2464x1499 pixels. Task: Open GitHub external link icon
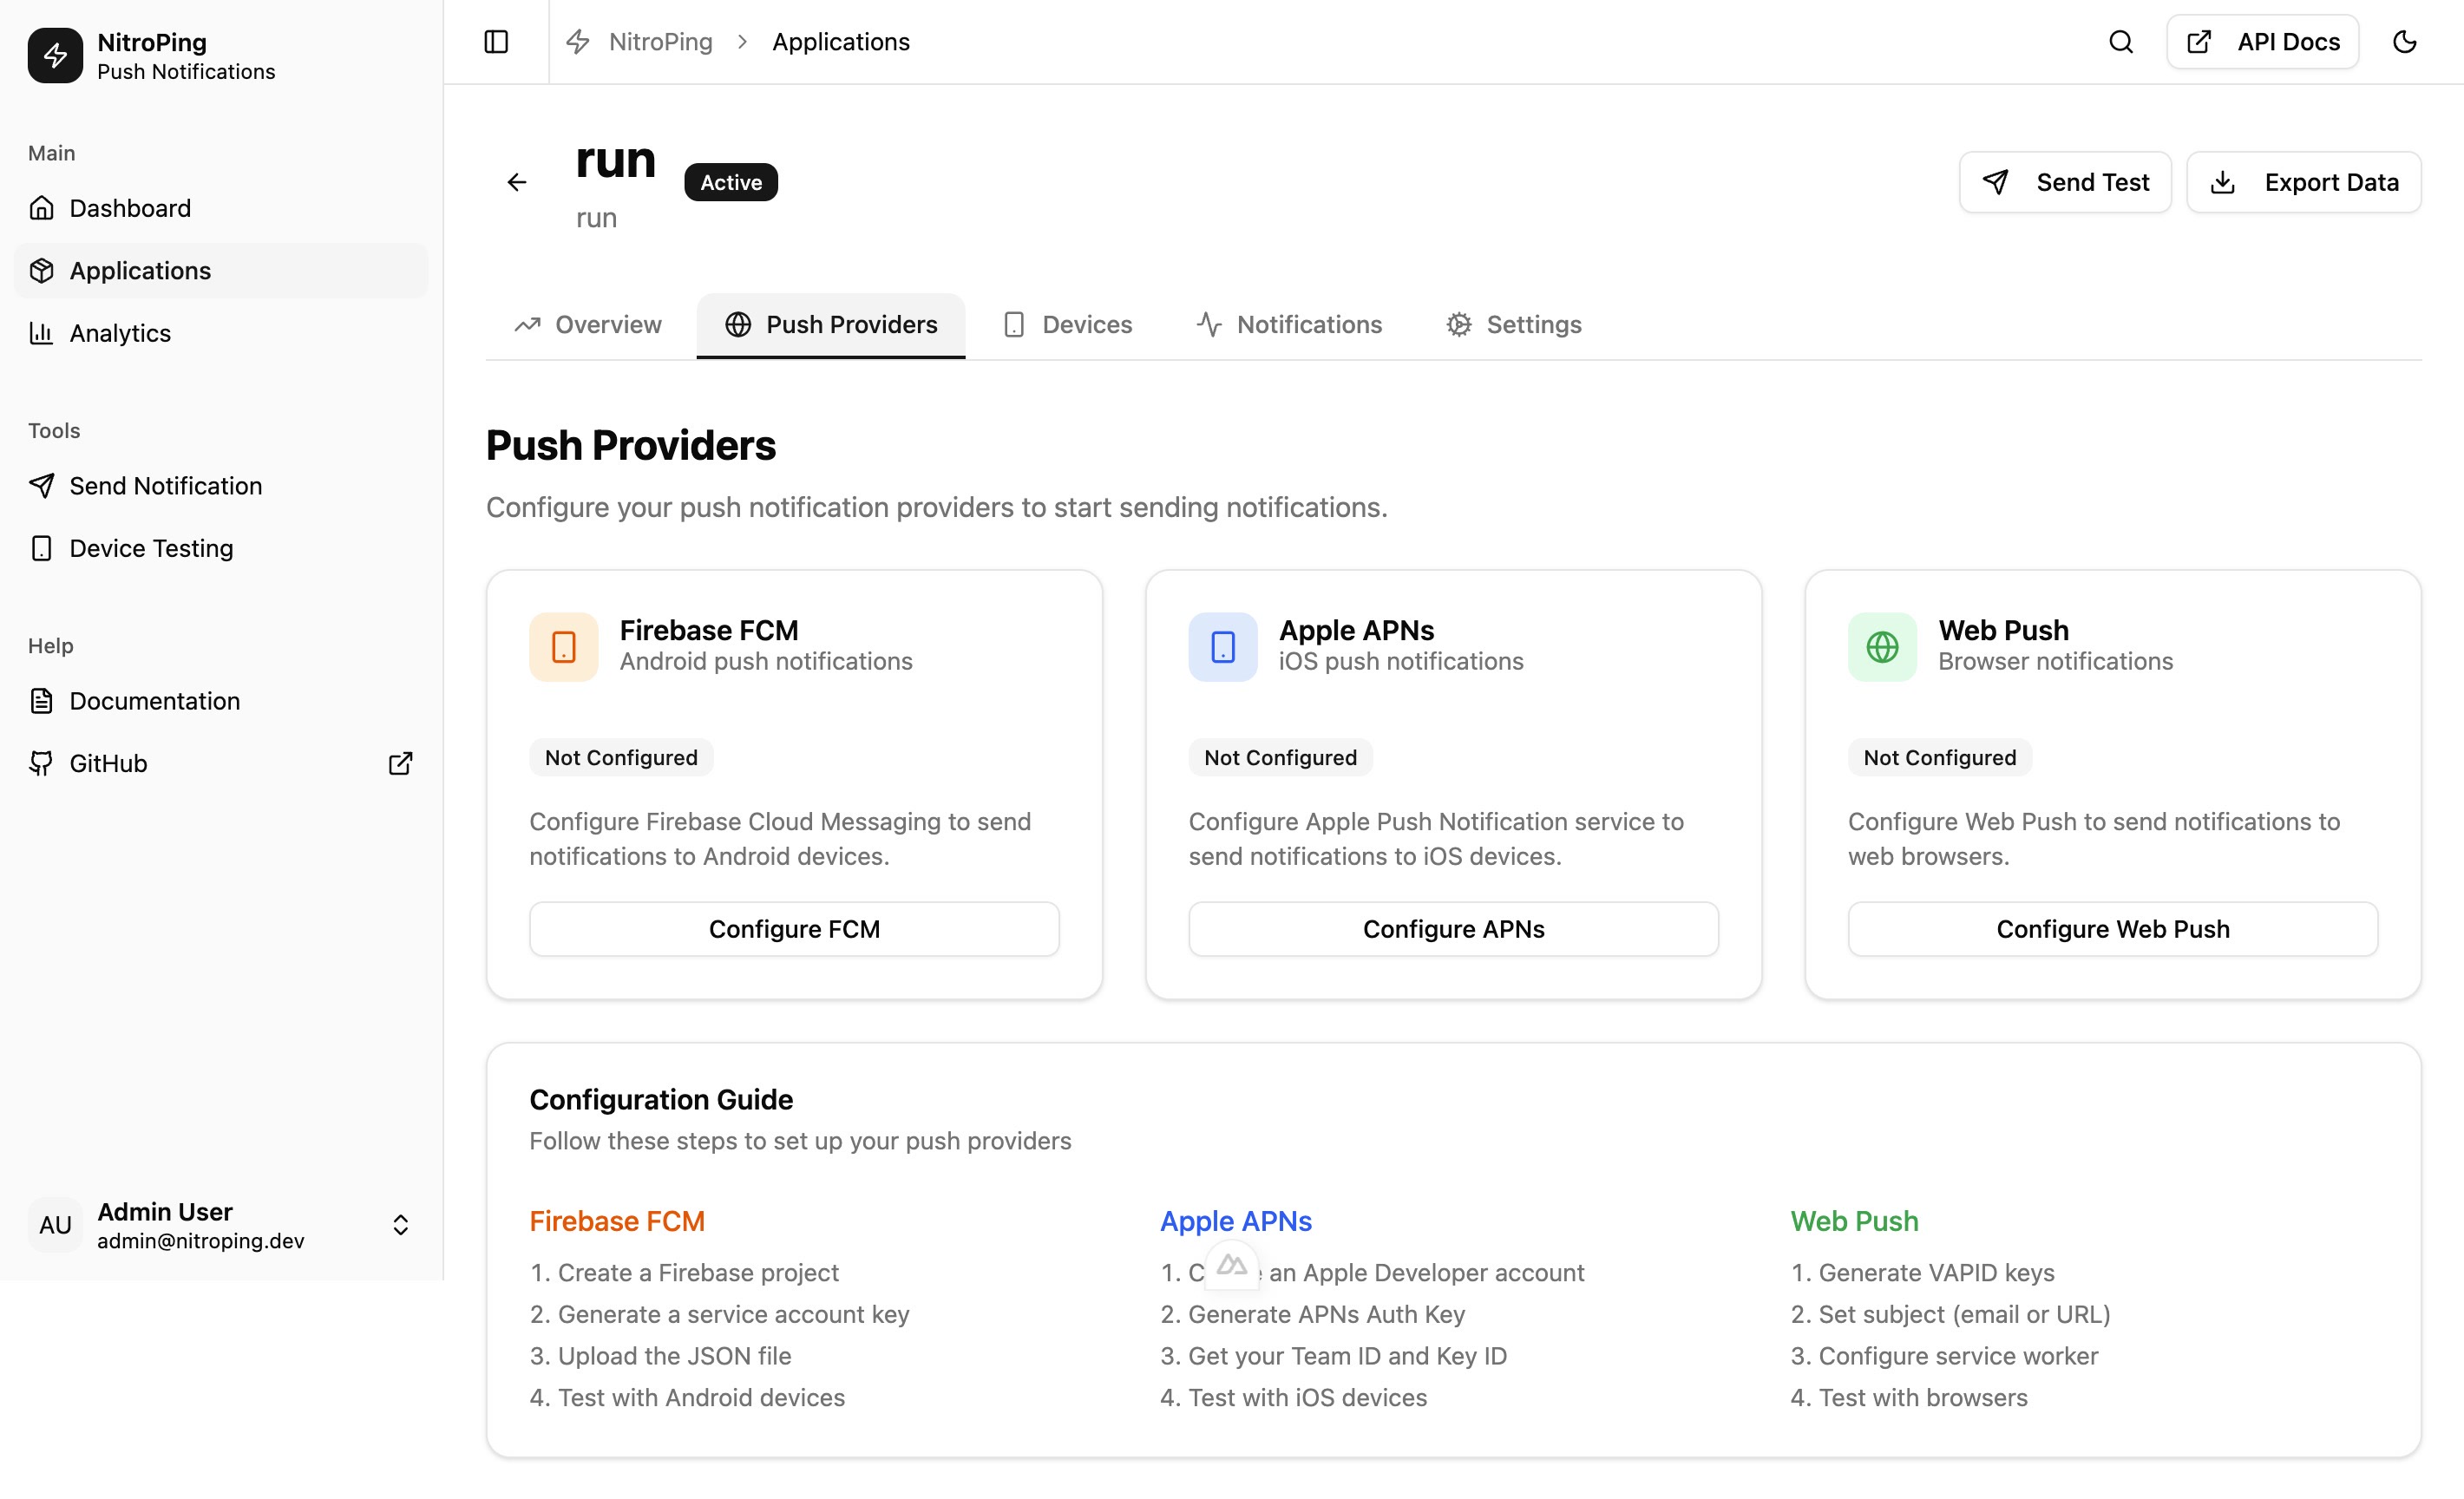400,764
